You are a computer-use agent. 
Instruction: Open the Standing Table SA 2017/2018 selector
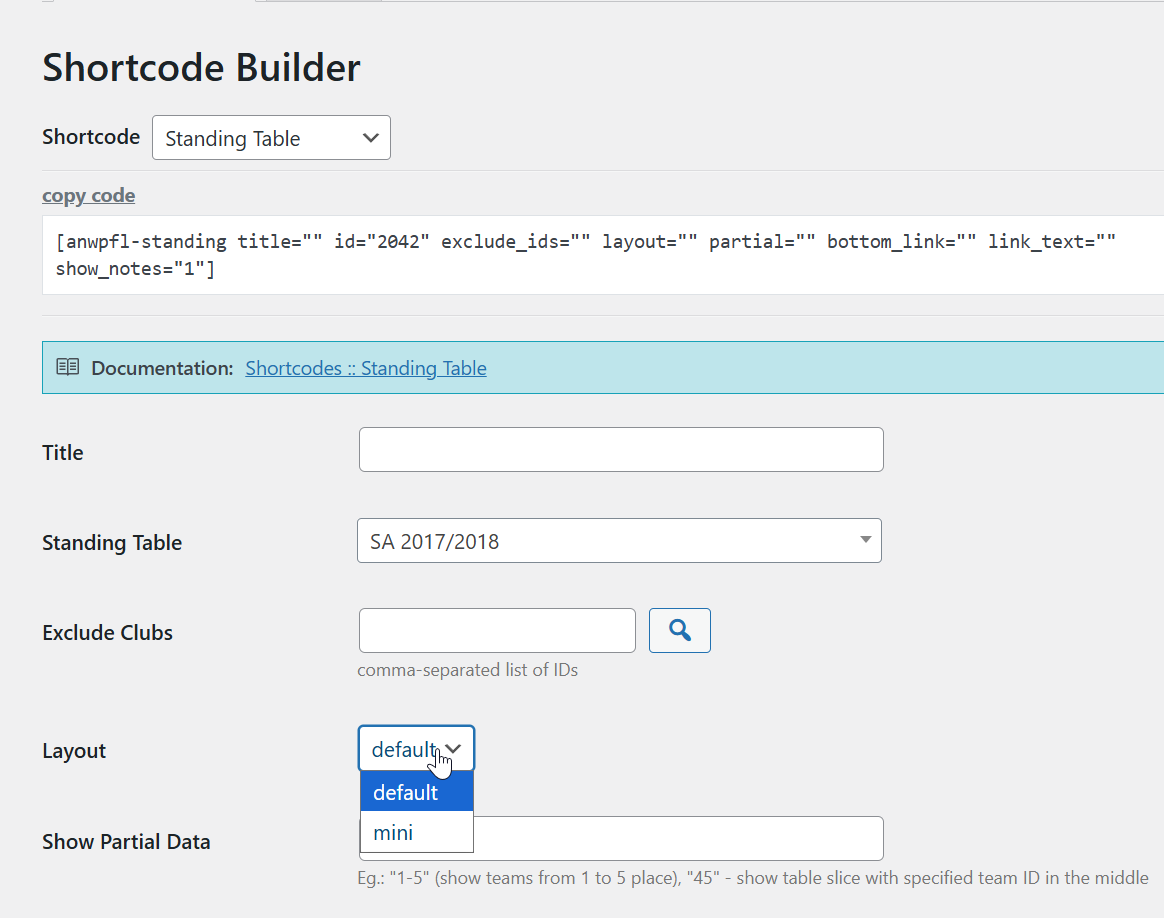(619, 541)
